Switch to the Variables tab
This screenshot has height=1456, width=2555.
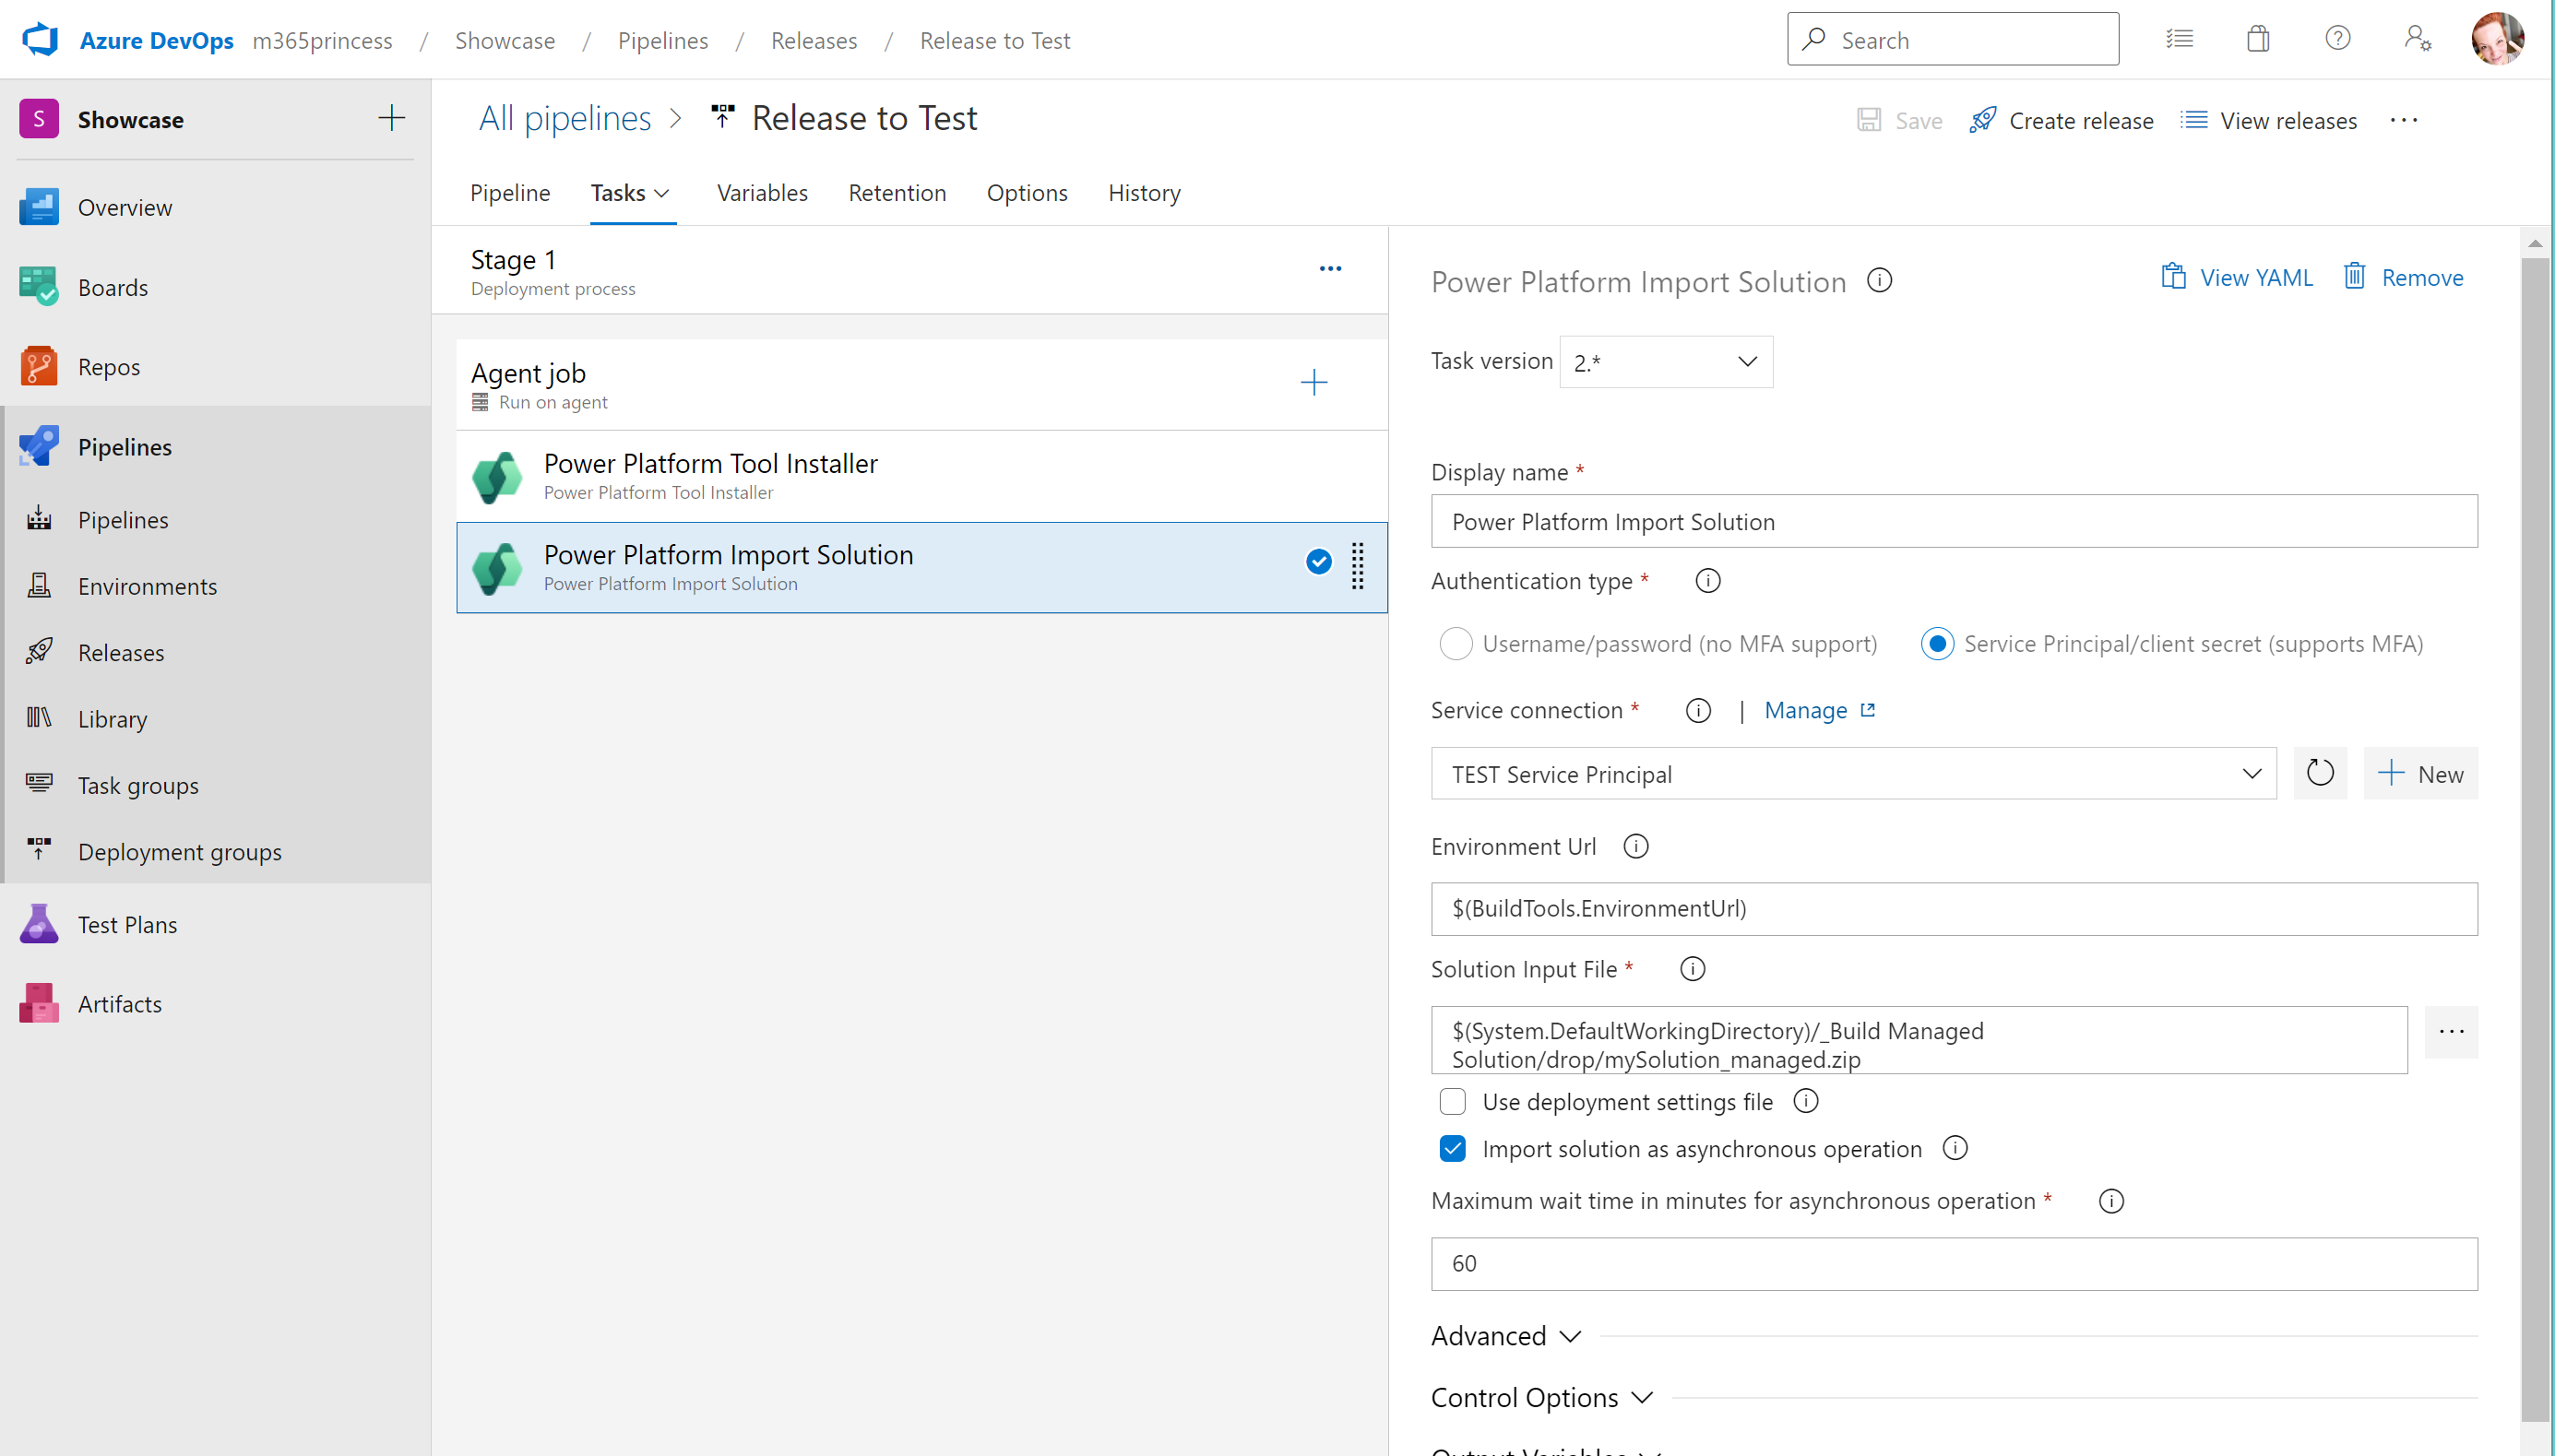(x=762, y=193)
